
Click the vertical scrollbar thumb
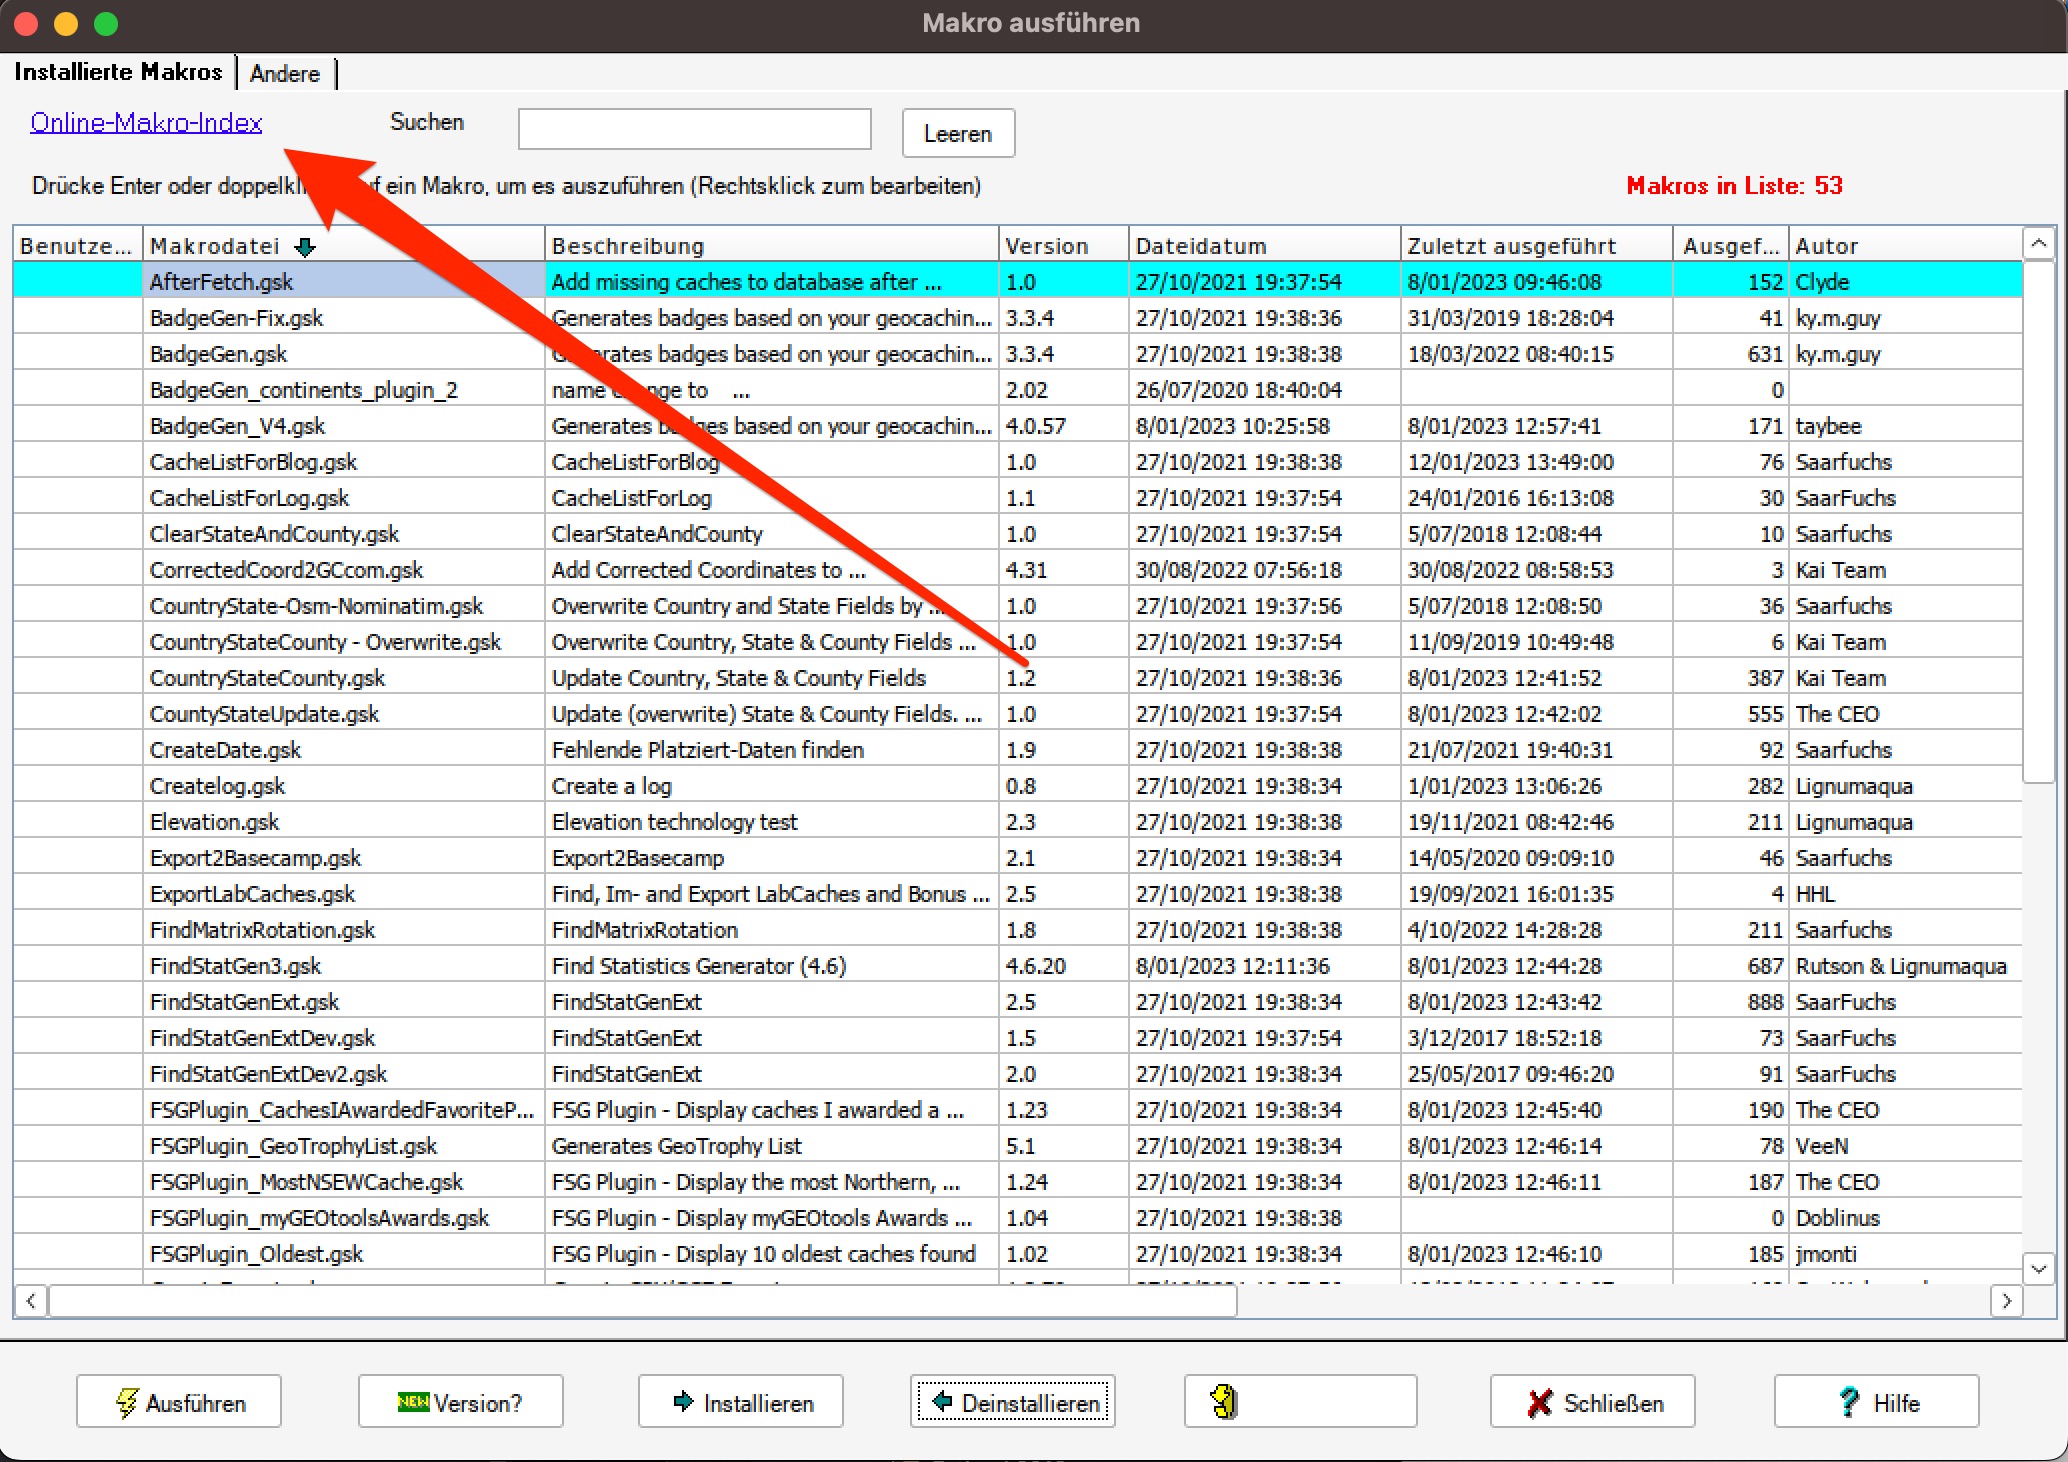[x=2039, y=521]
